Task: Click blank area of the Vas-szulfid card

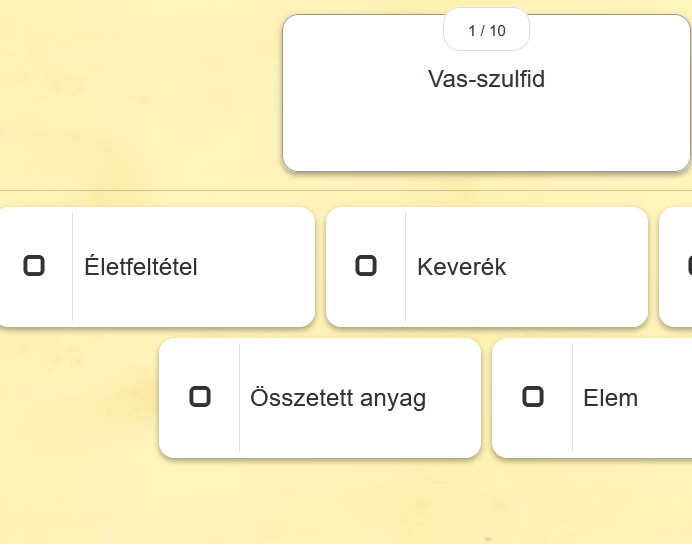Action: point(486,132)
